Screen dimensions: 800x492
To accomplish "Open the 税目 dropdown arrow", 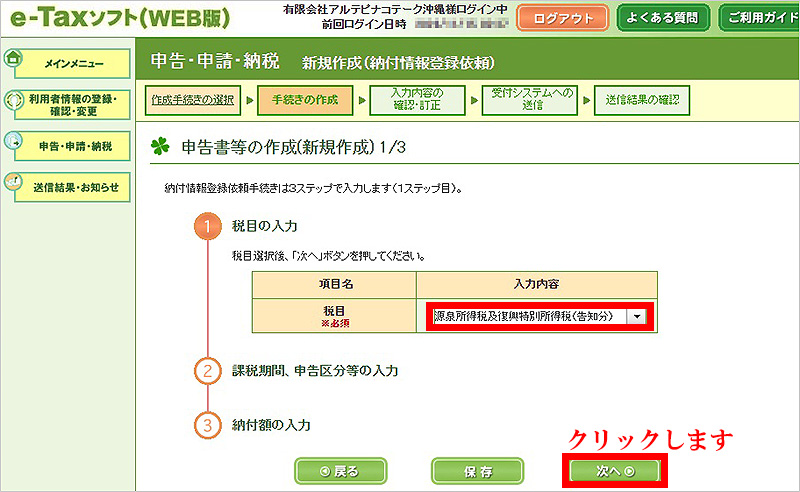I will tap(637, 316).
